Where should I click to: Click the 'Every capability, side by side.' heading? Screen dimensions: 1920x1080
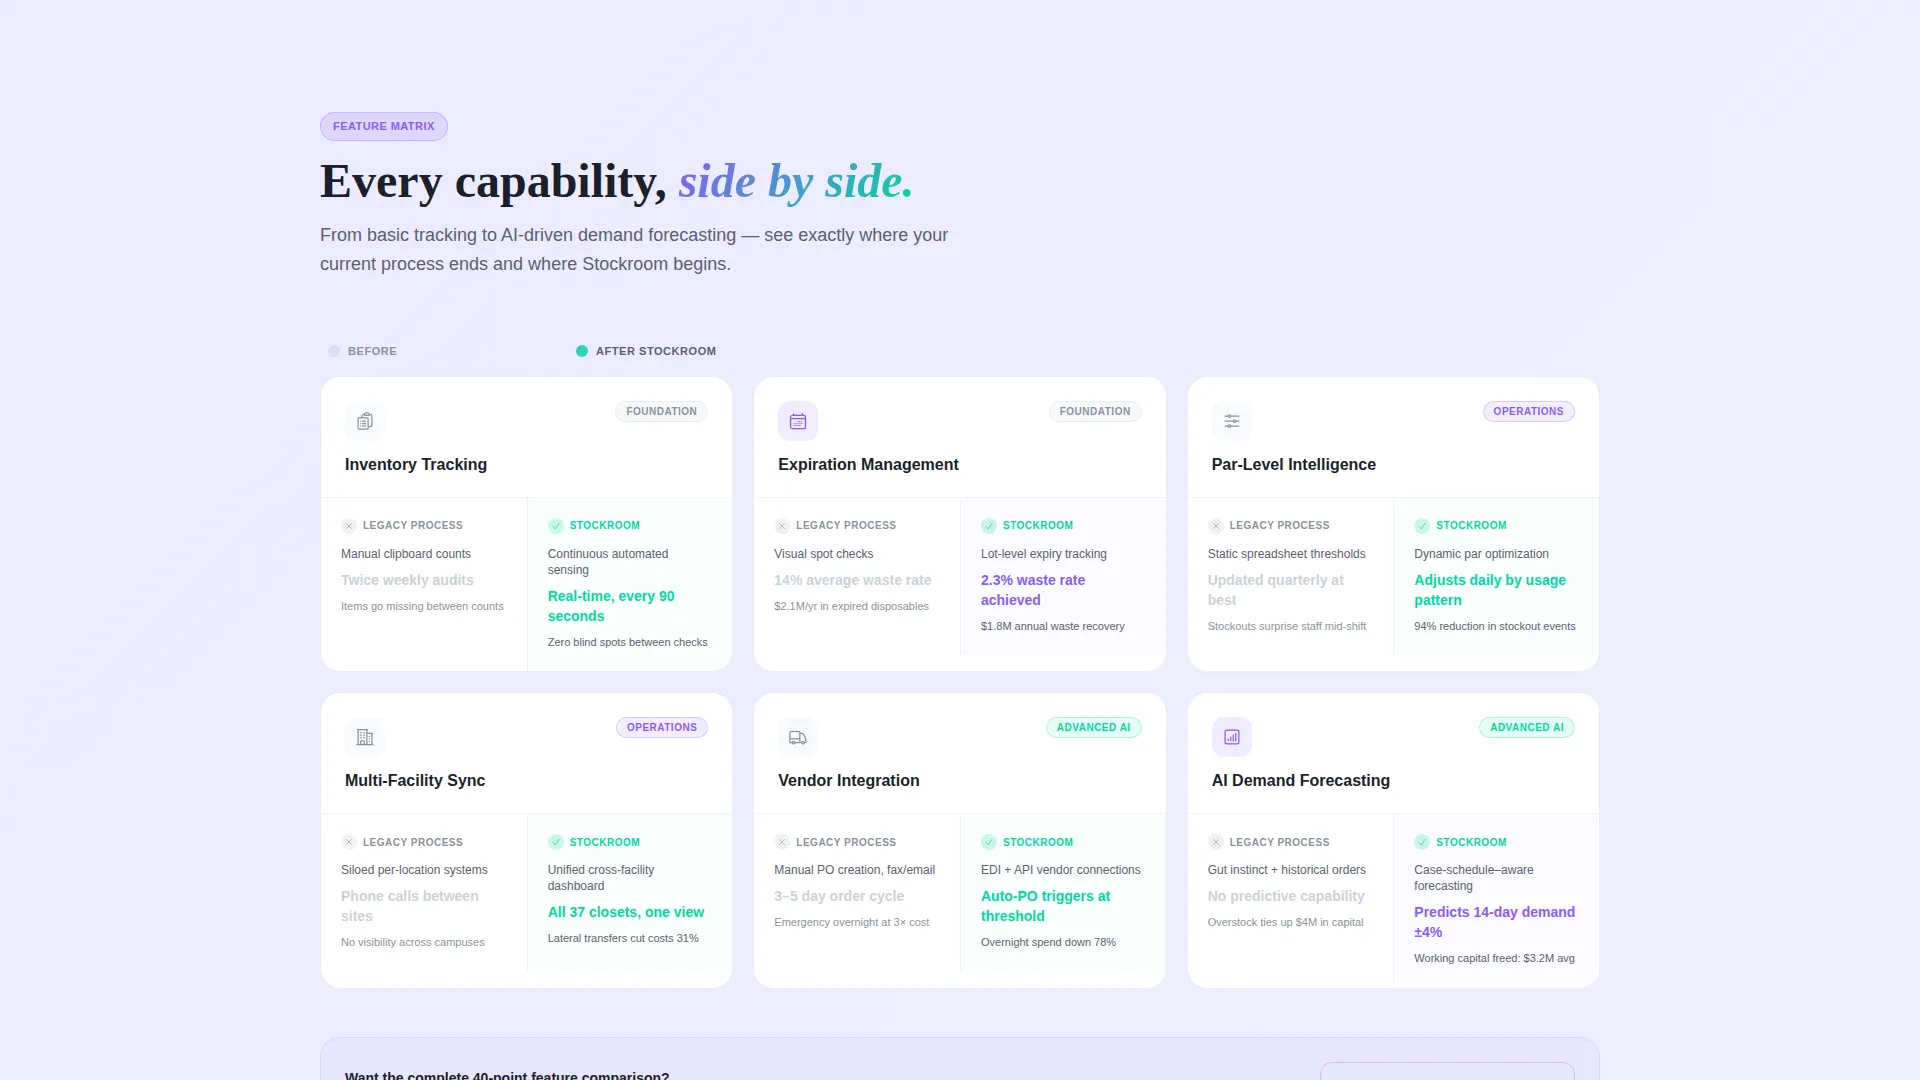point(616,182)
